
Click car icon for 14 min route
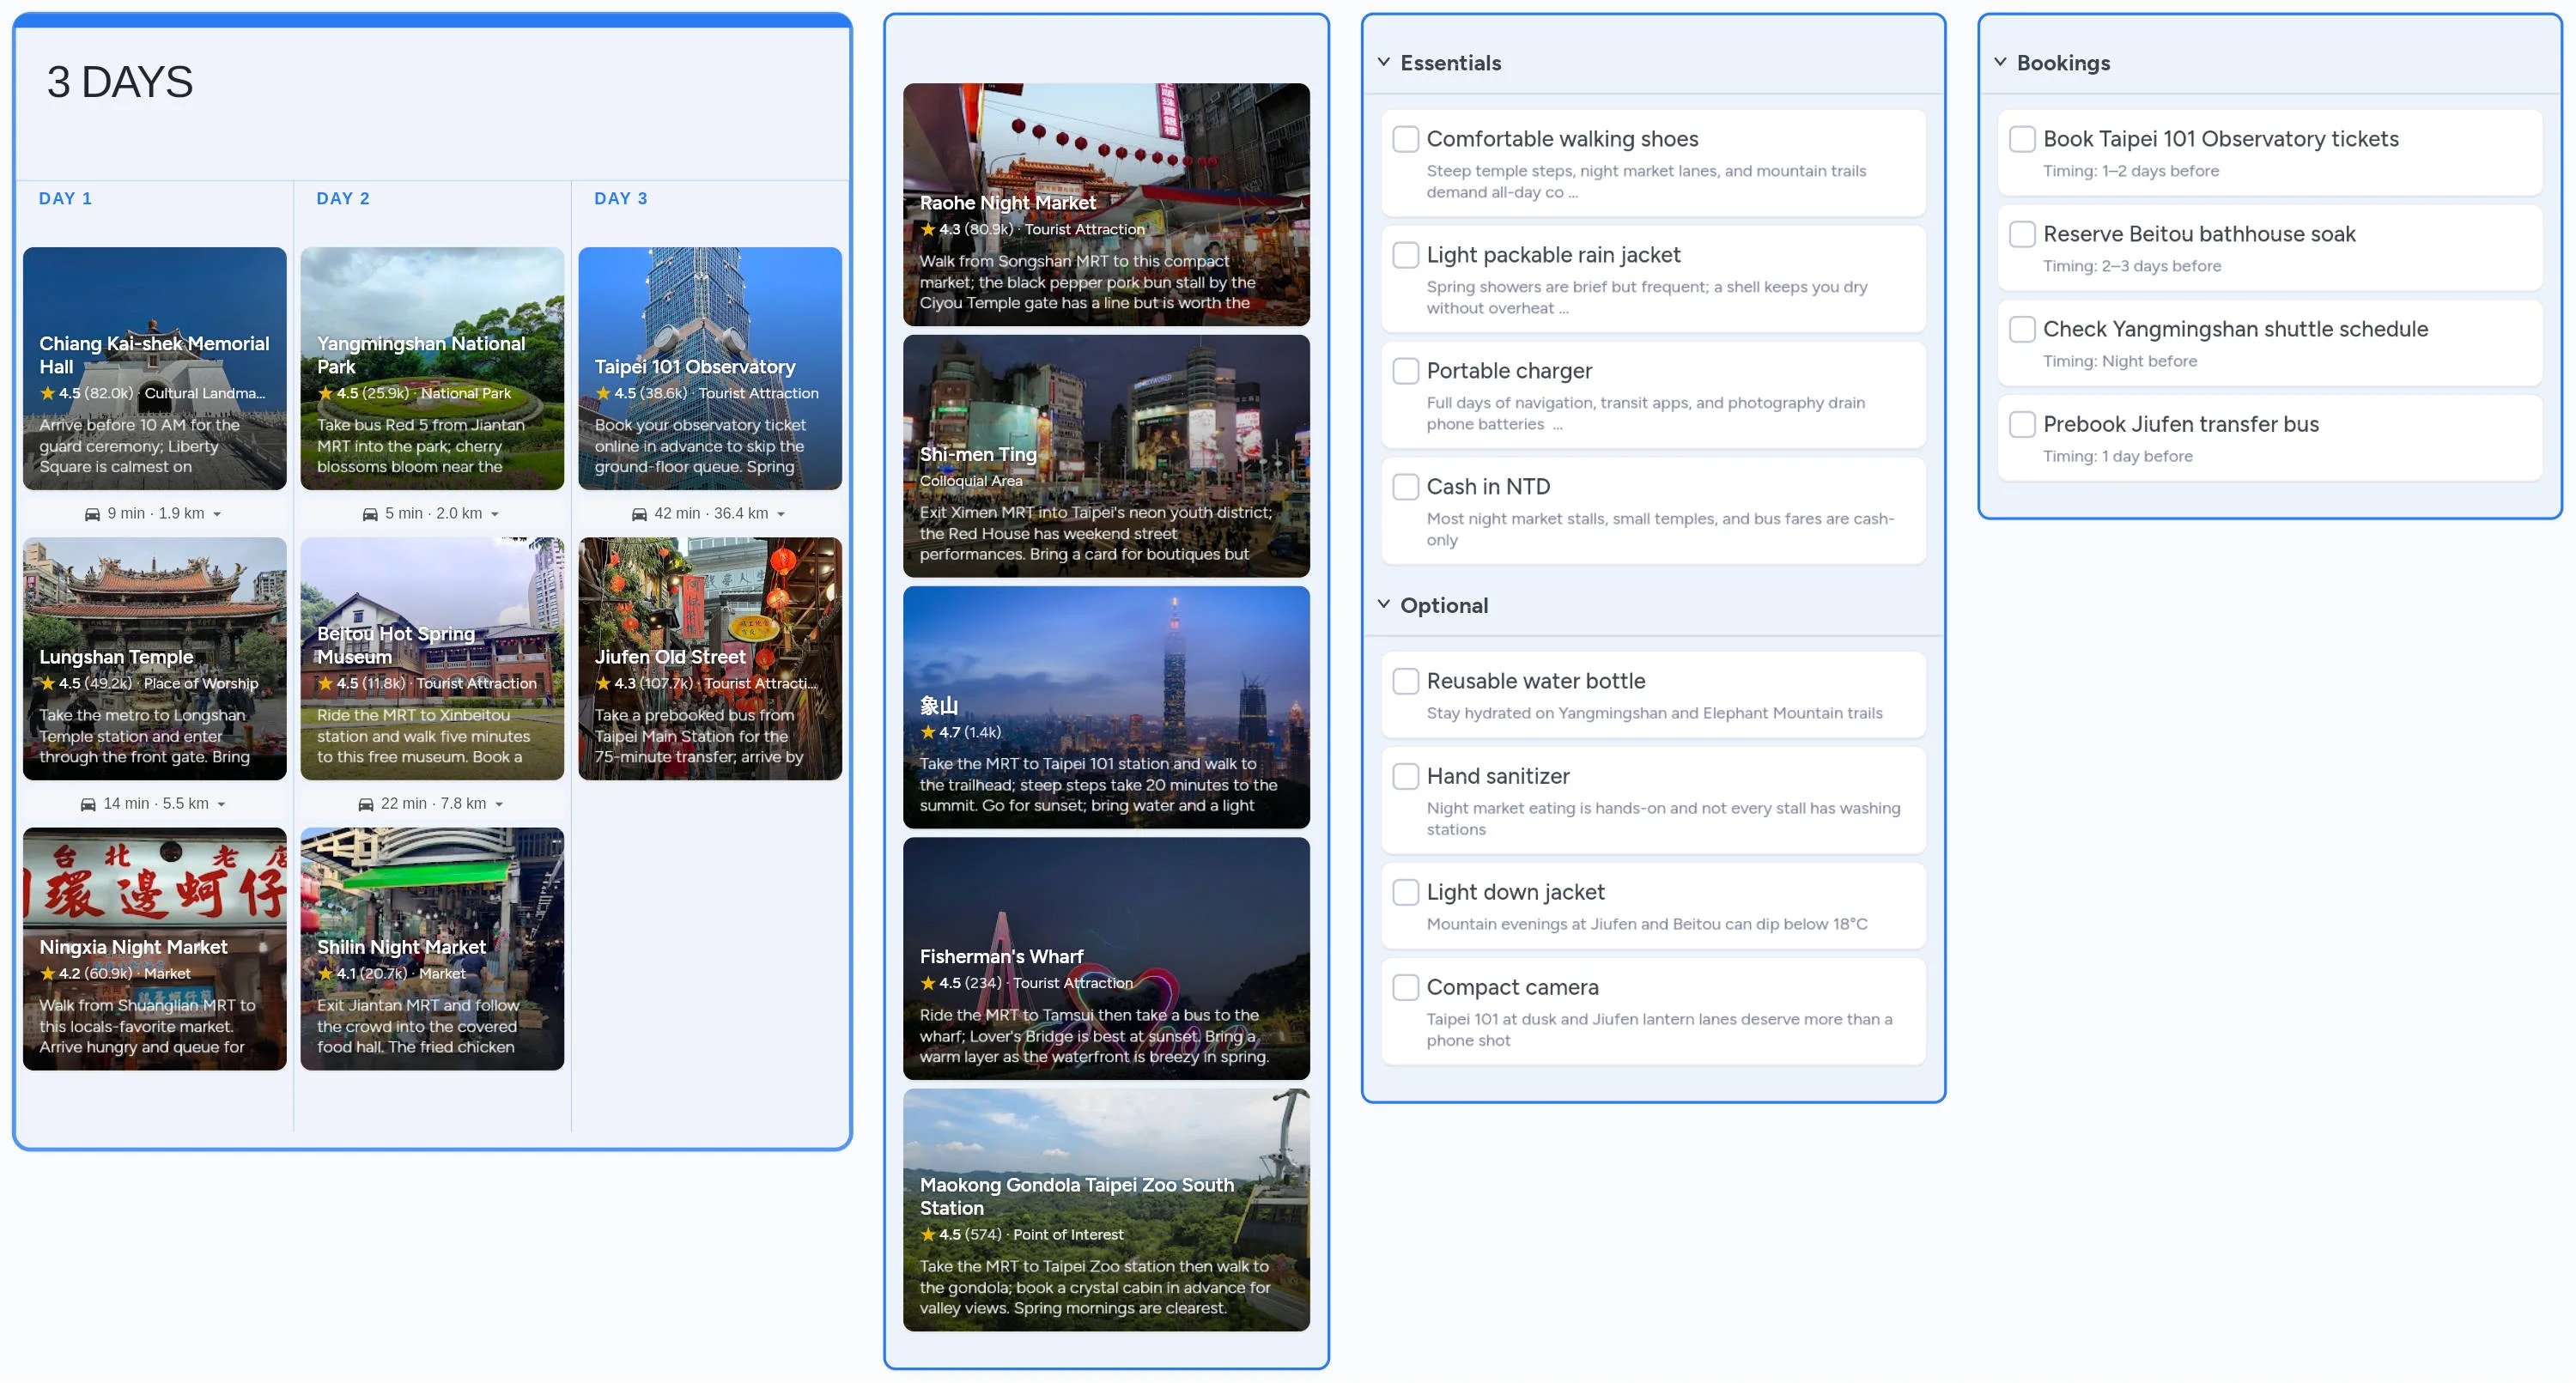pos(88,804)
